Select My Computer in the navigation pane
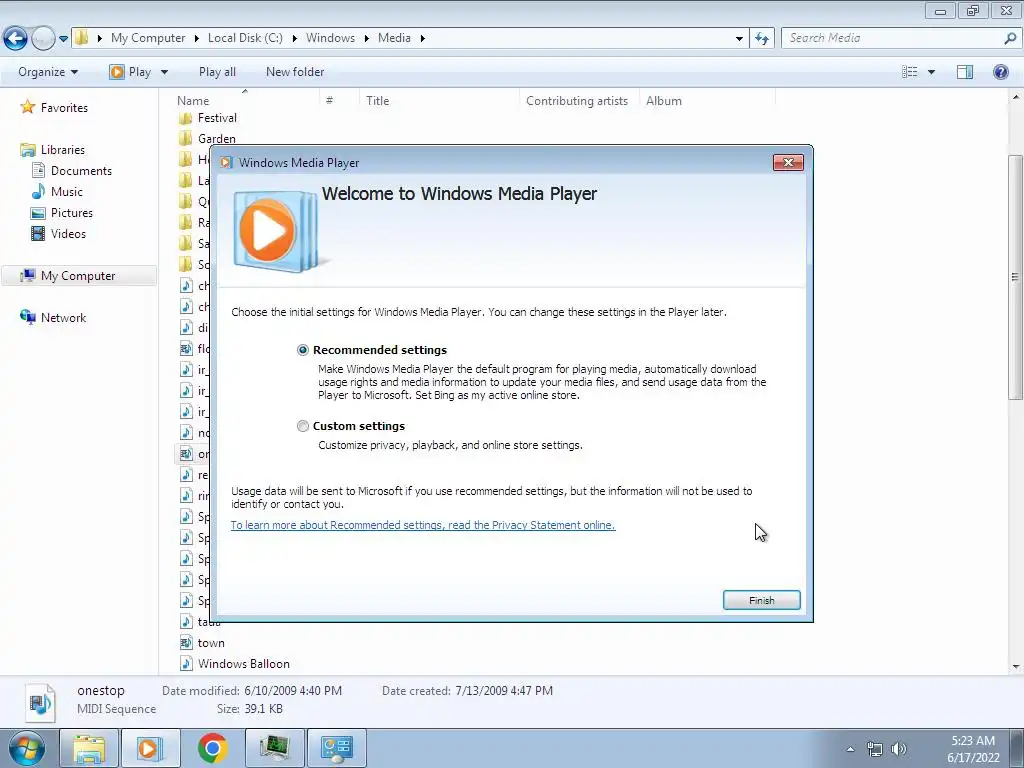This screenshot has height=768, width=1024. coord(78,276)
